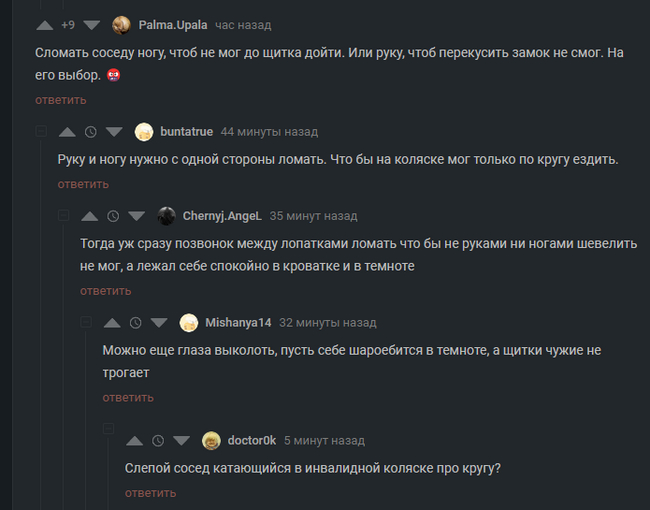
Task: Reply to Chernyj.AngeL's comment
Action: 105,291
